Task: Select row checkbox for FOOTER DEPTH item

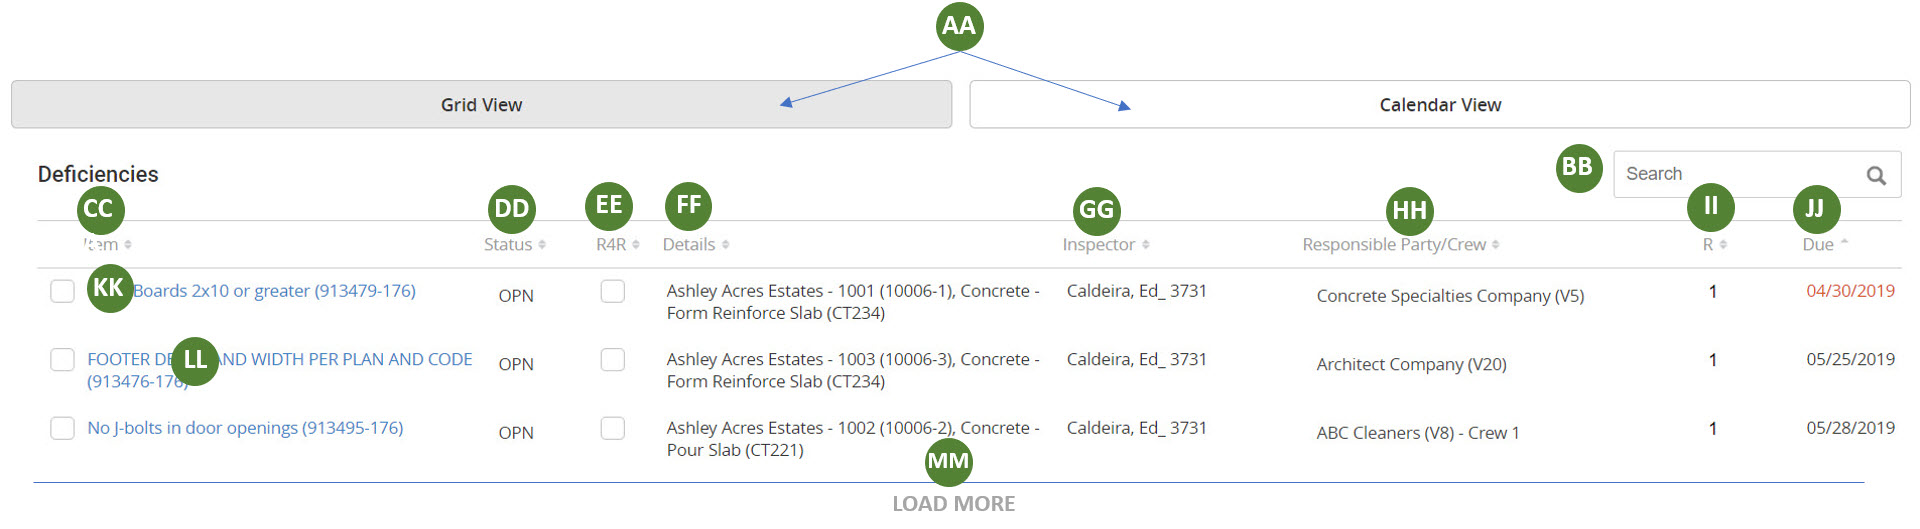Action: click(x=62, y=359)
